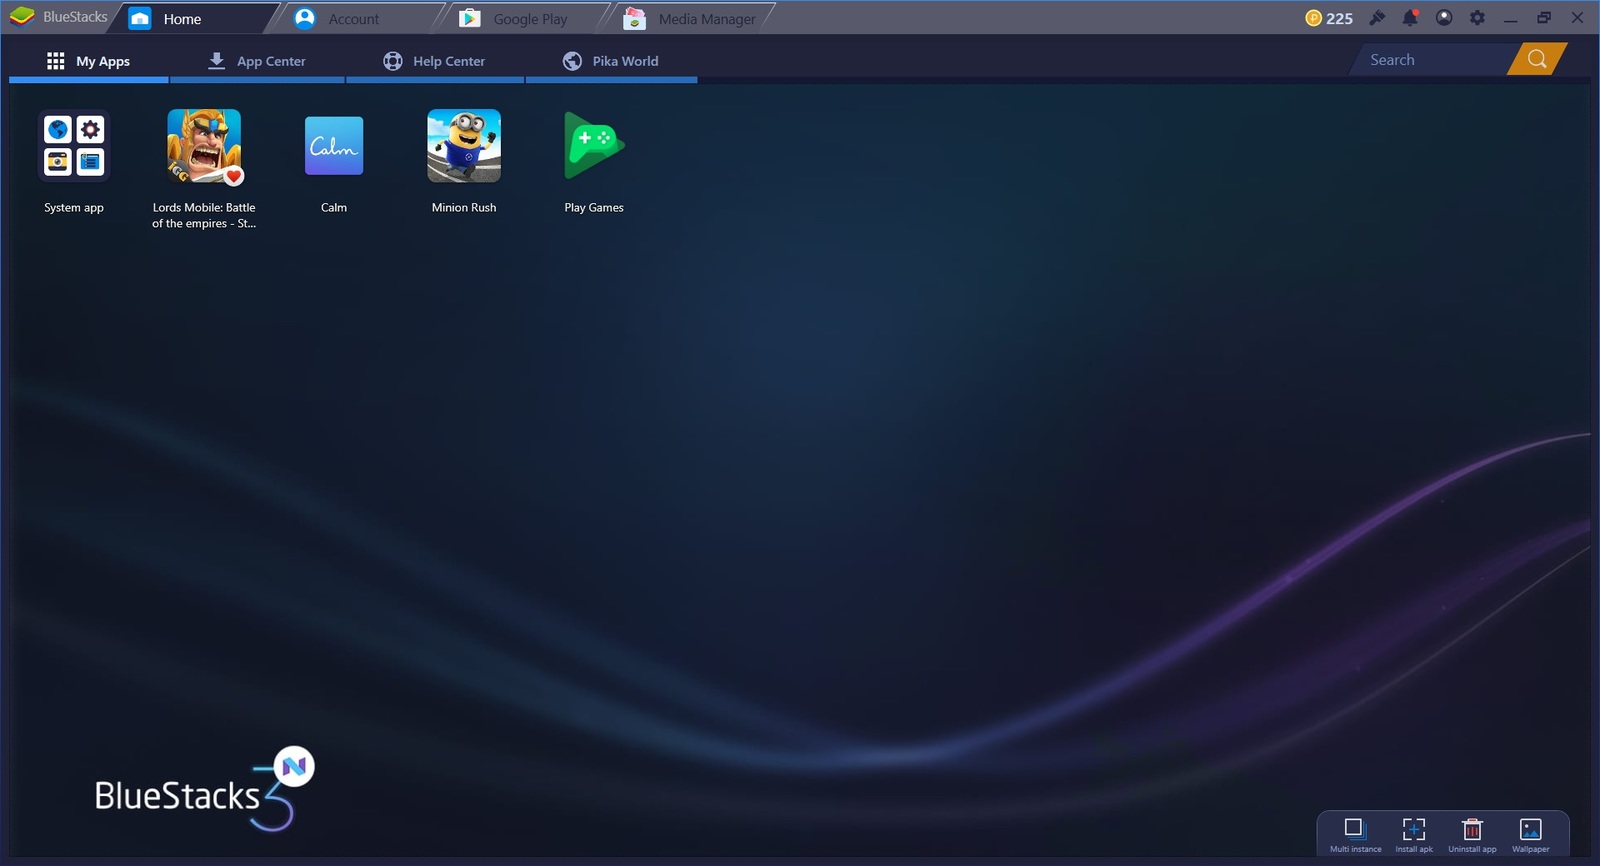Close the BlueStacks window
Viewport: 1600px width, 866px height.
click(x=1577, y=17)
